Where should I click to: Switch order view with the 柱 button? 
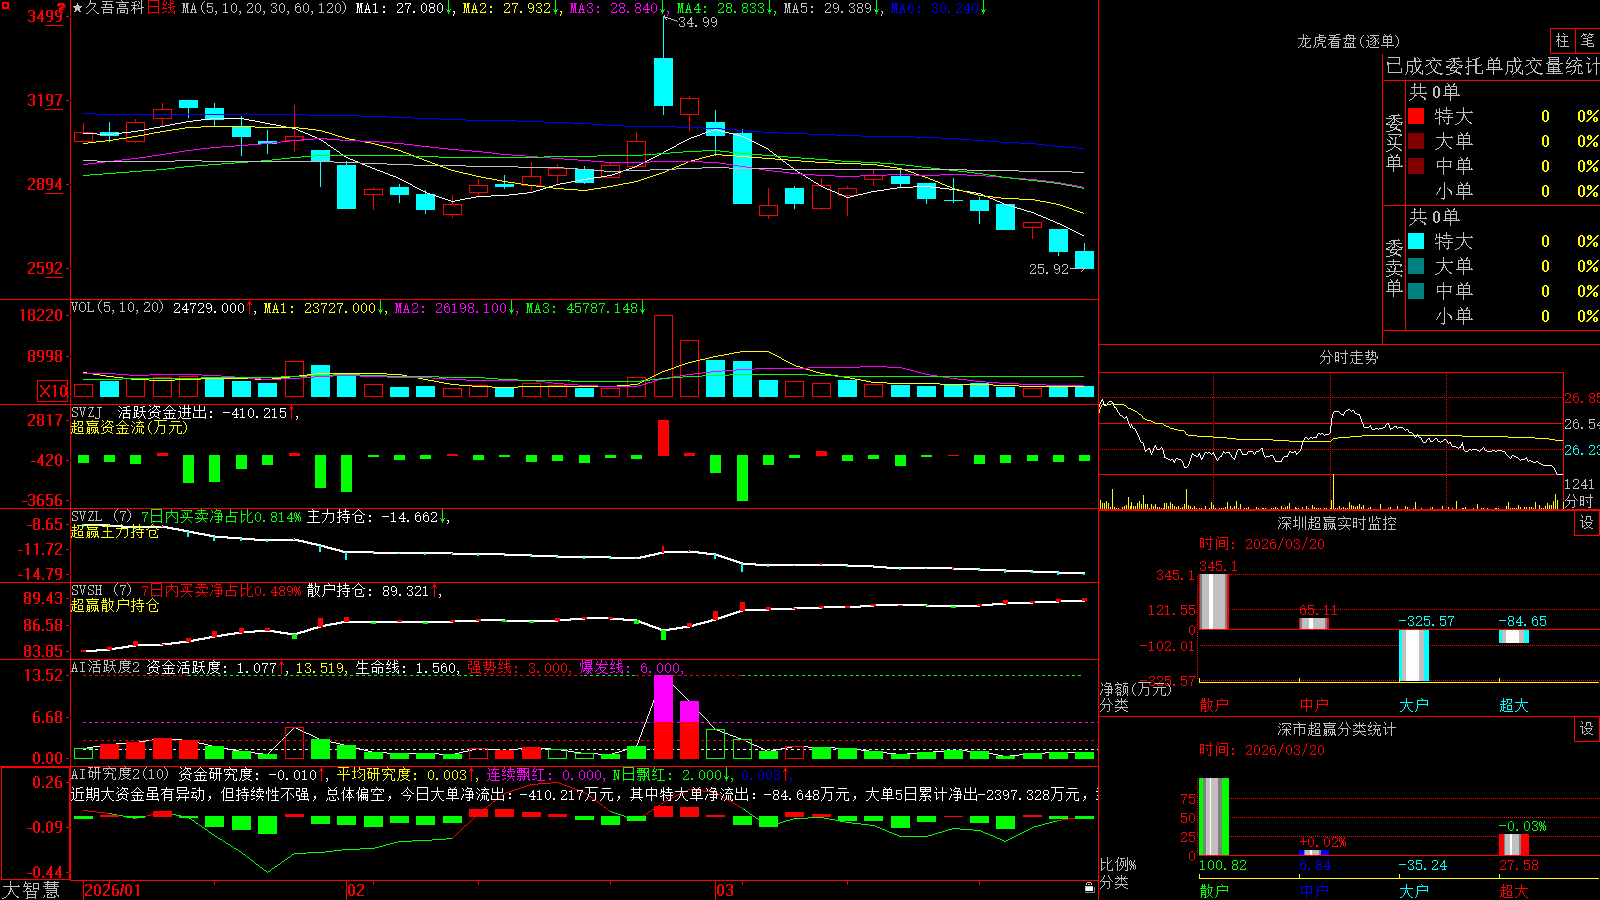pyautogui.click(x=1562, y=40)
